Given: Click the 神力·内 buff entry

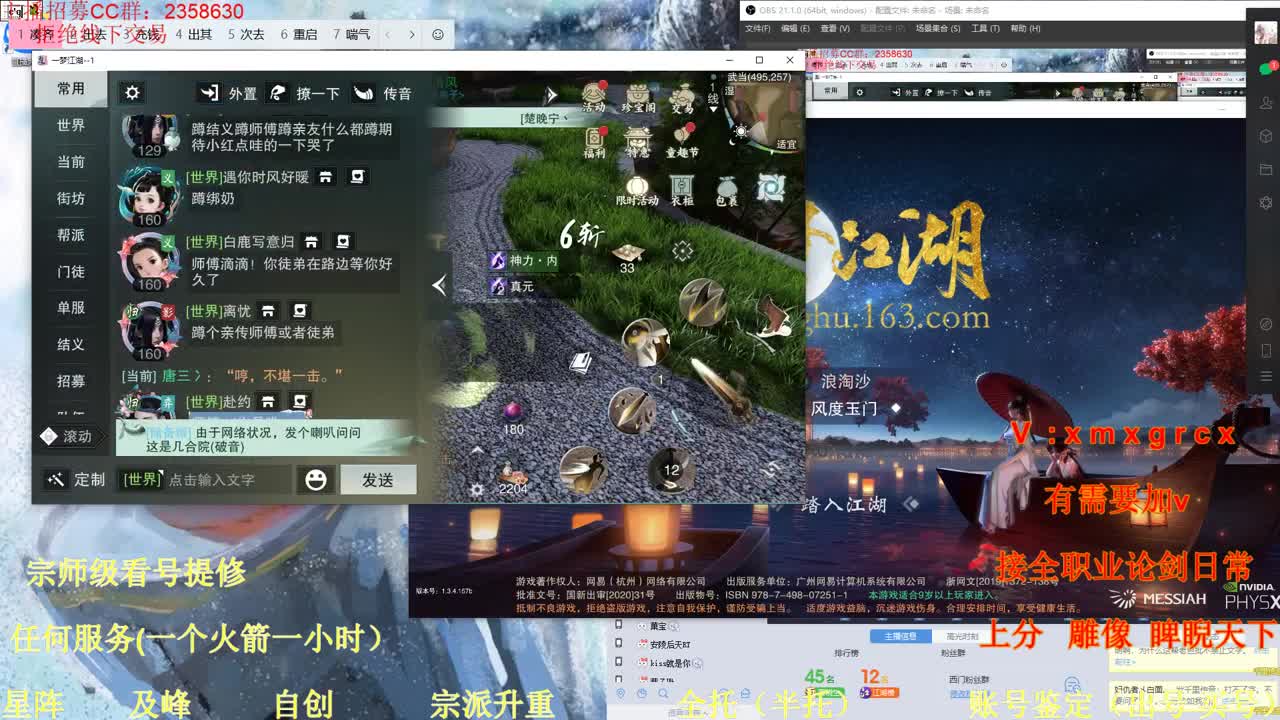Looking at the screenshot, I should click(524, 260).
